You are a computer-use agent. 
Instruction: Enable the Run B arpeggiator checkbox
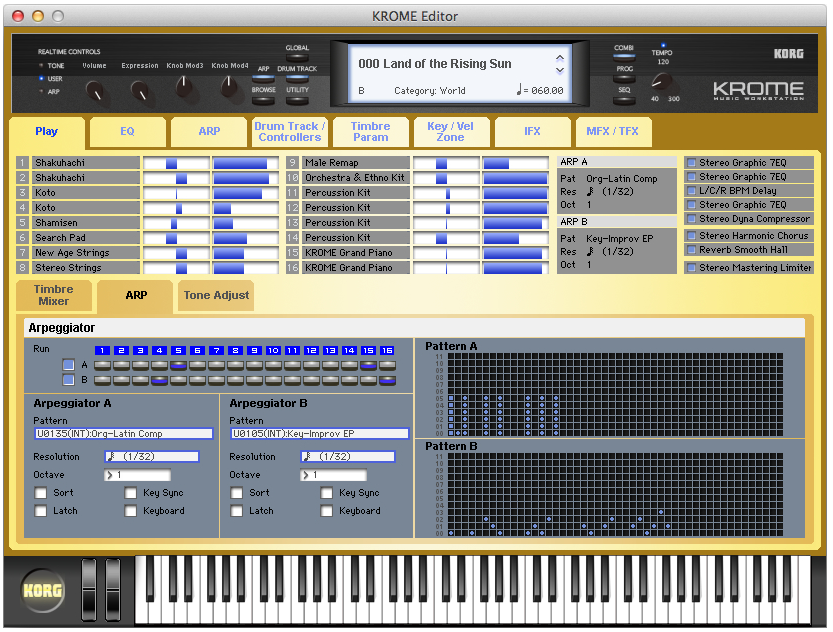coord(68,380)
